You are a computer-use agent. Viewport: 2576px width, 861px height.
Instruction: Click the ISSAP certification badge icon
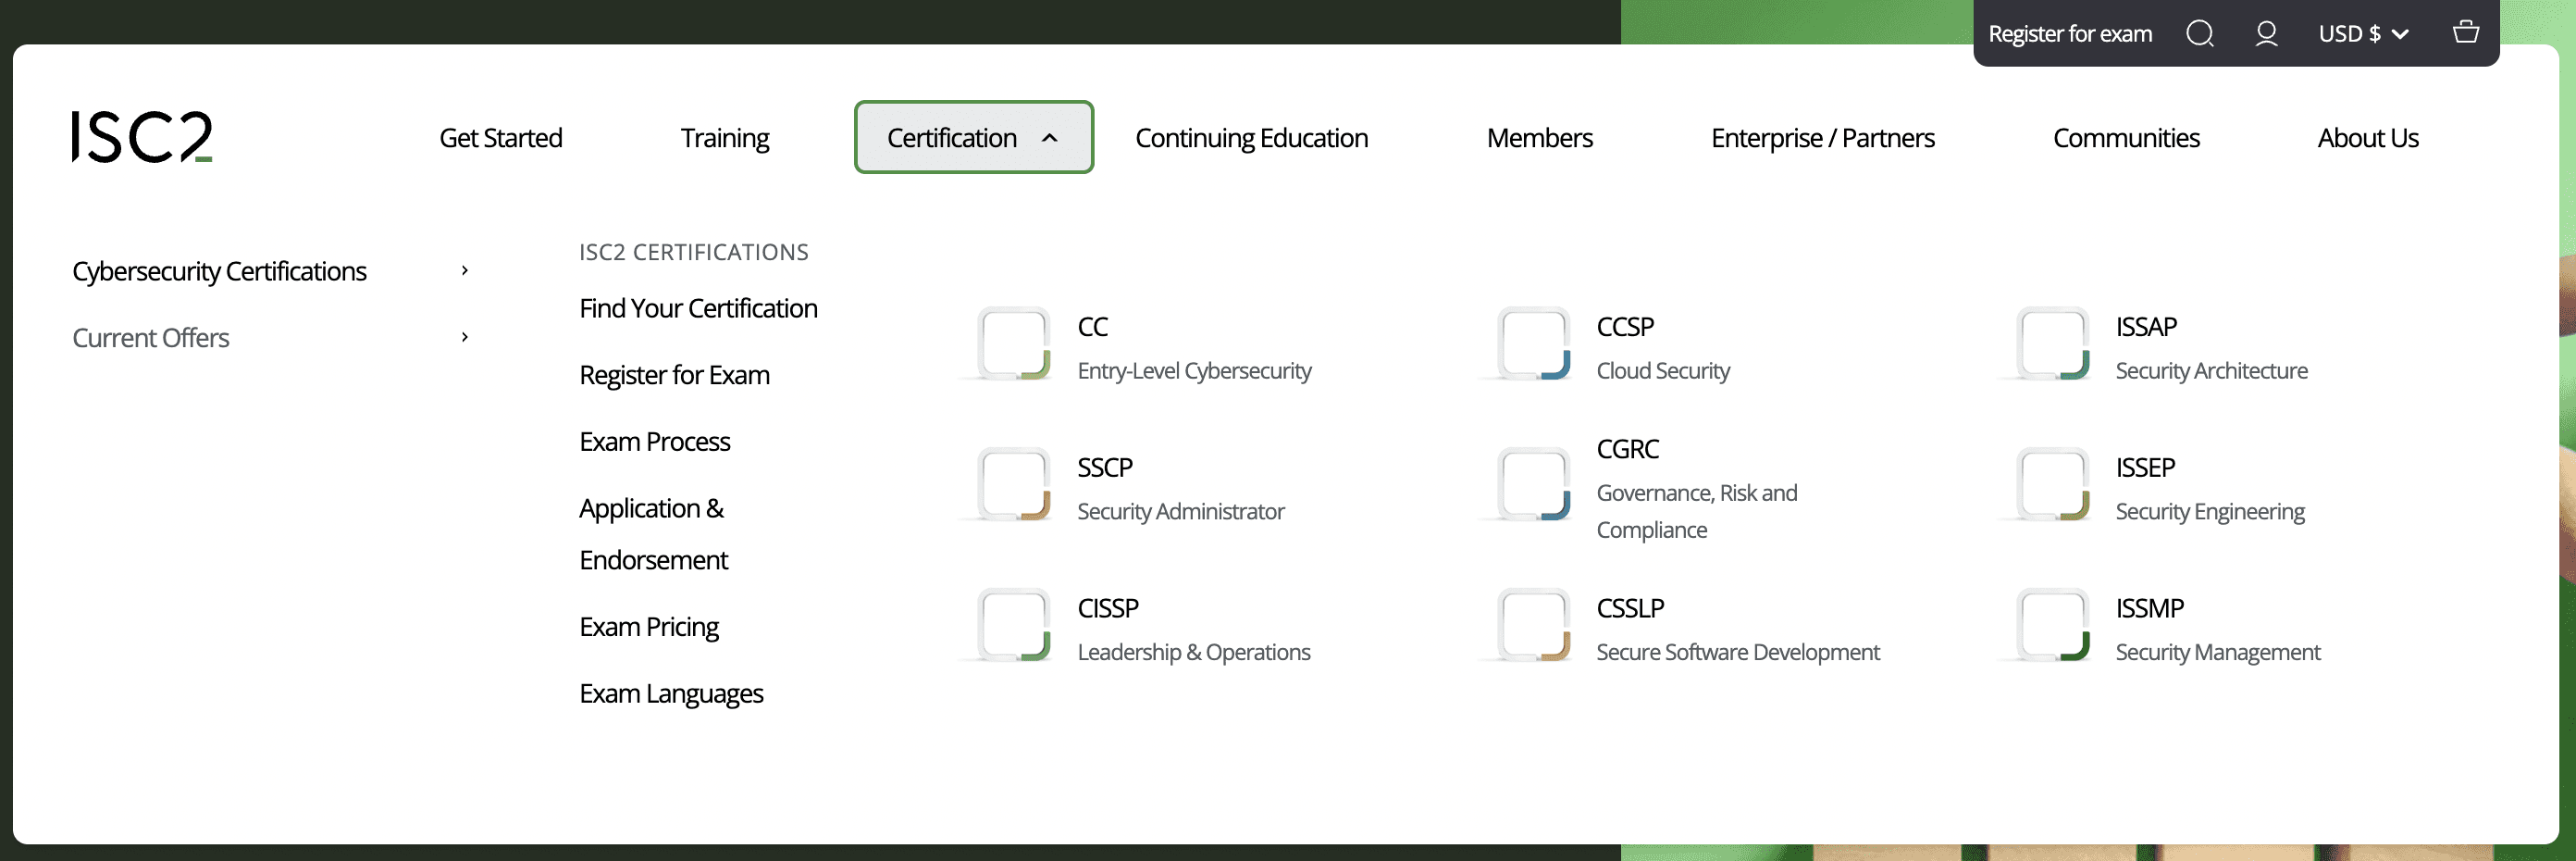pos(2052,344)
